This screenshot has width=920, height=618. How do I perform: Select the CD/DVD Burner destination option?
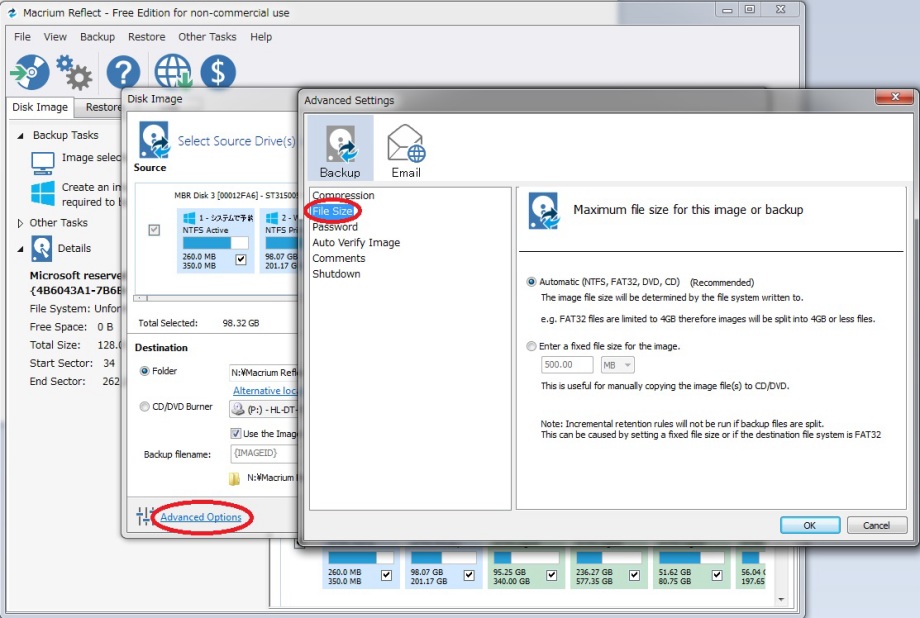[146, 407]
